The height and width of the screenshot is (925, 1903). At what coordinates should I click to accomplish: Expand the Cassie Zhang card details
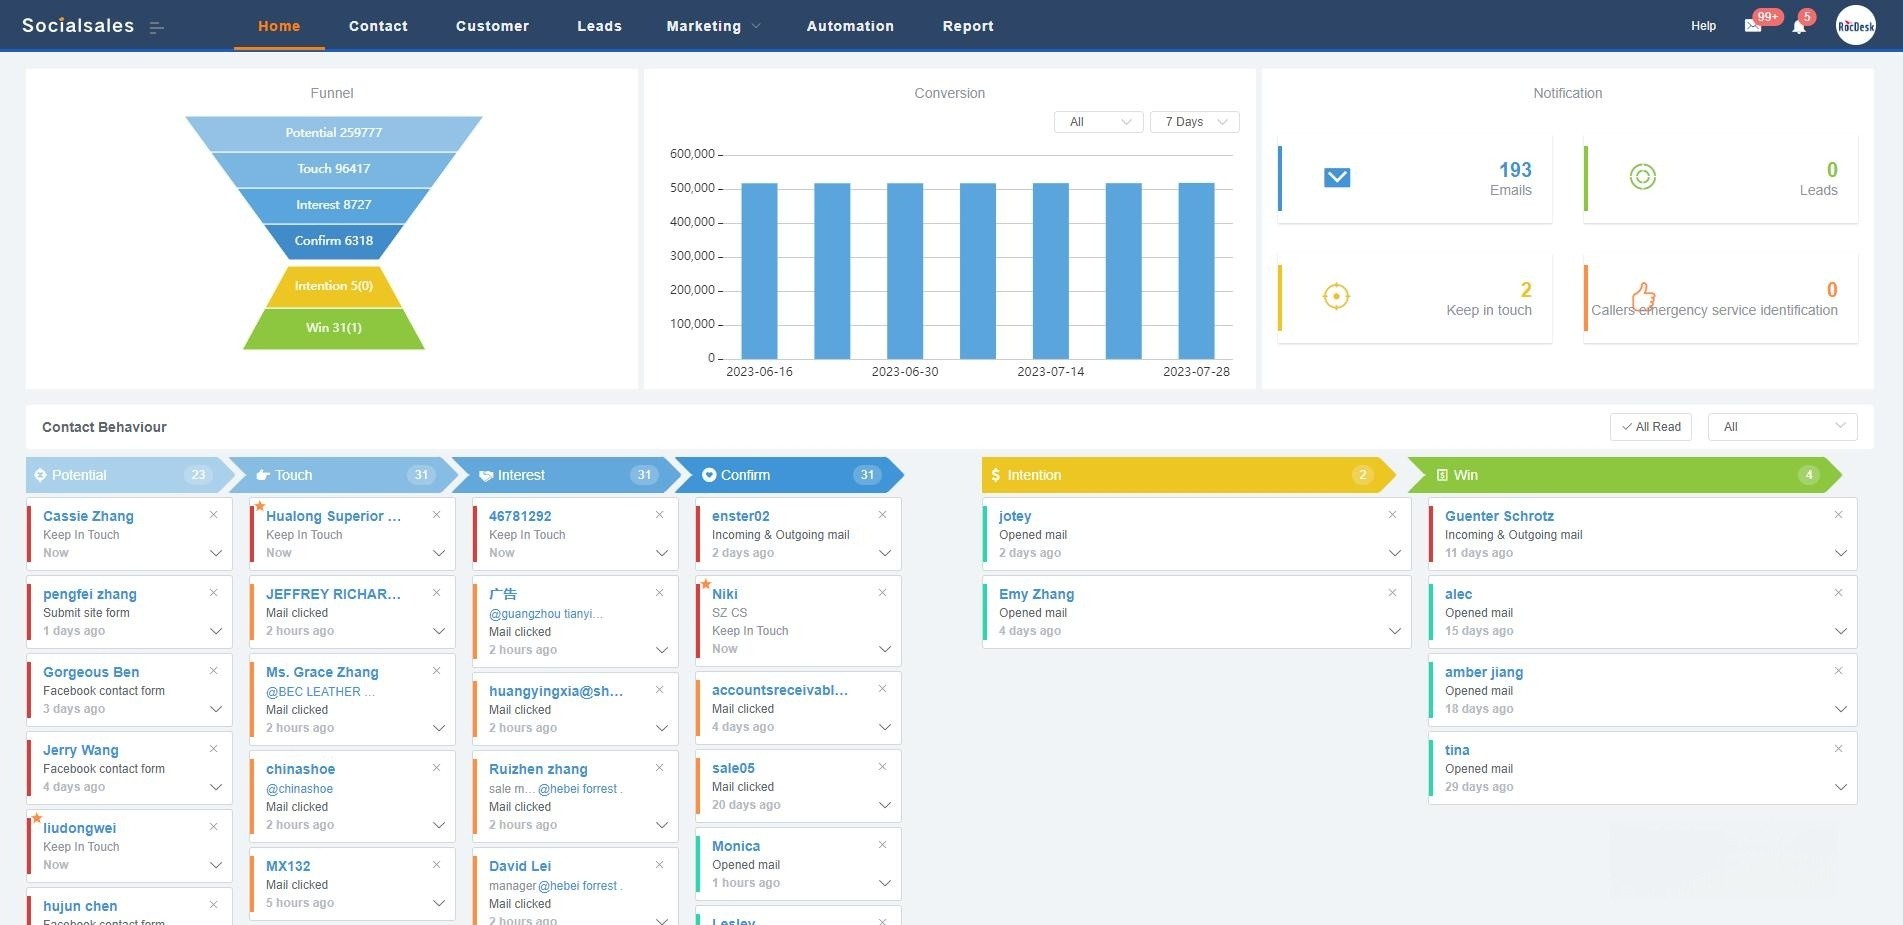tap(216, 553)
